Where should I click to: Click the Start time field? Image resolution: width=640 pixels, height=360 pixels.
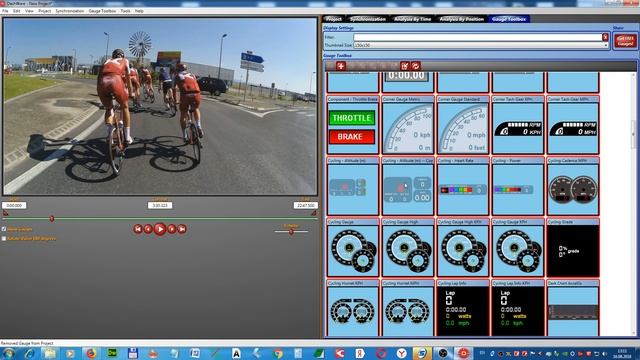coord(14,205)
